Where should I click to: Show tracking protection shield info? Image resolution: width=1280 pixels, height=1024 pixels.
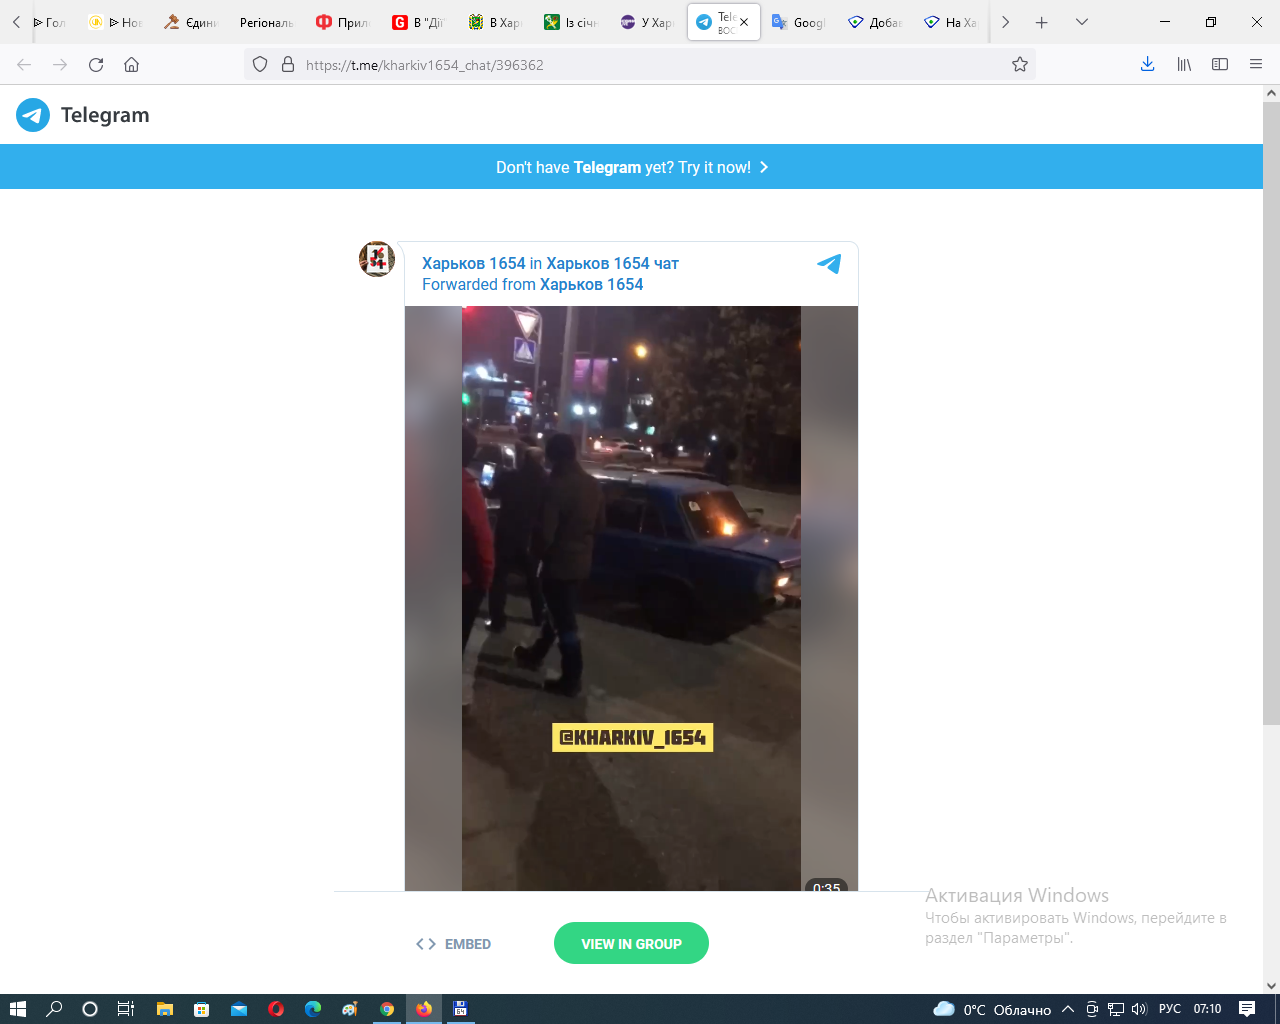click(260, 65)
